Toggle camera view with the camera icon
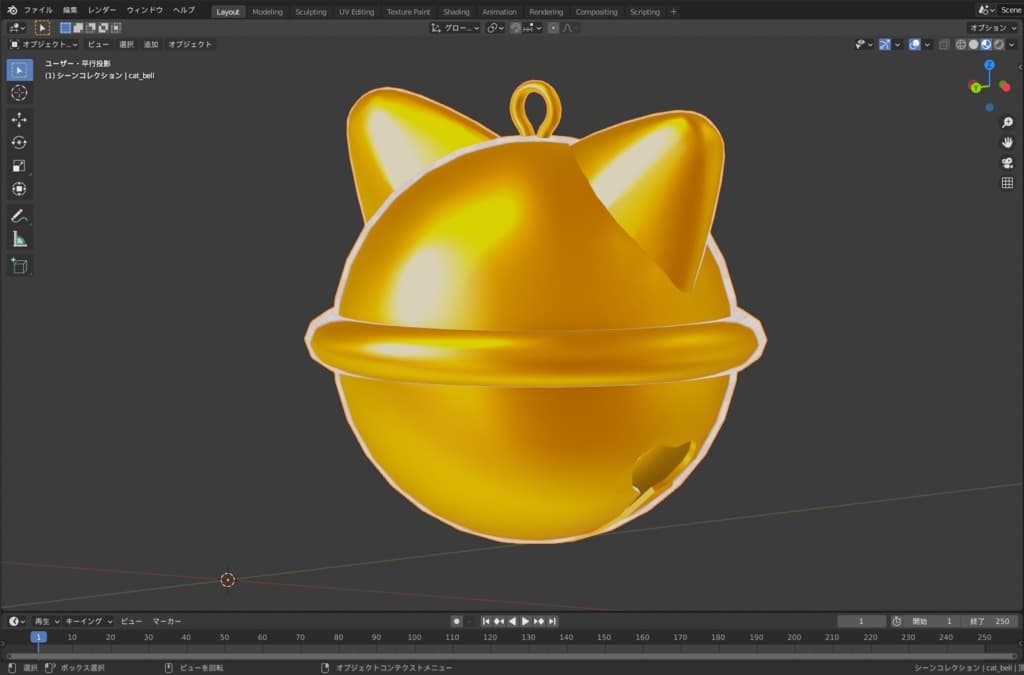 (x=1007, y=163)
